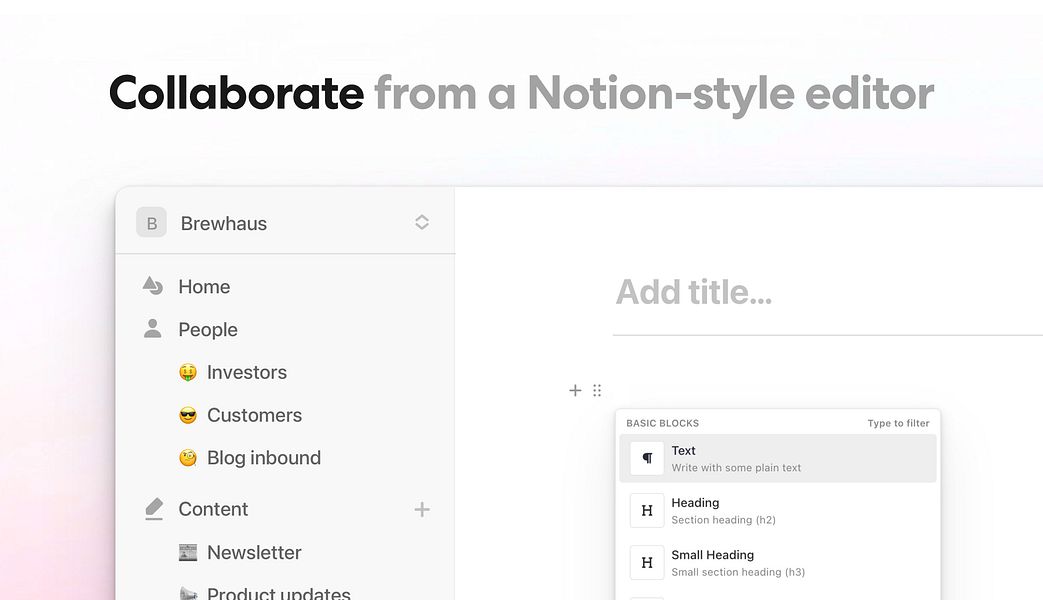Screen dimensions: 1043x600
Task: Click the BASIC BLOCKS section label
Action: (663, 423)
